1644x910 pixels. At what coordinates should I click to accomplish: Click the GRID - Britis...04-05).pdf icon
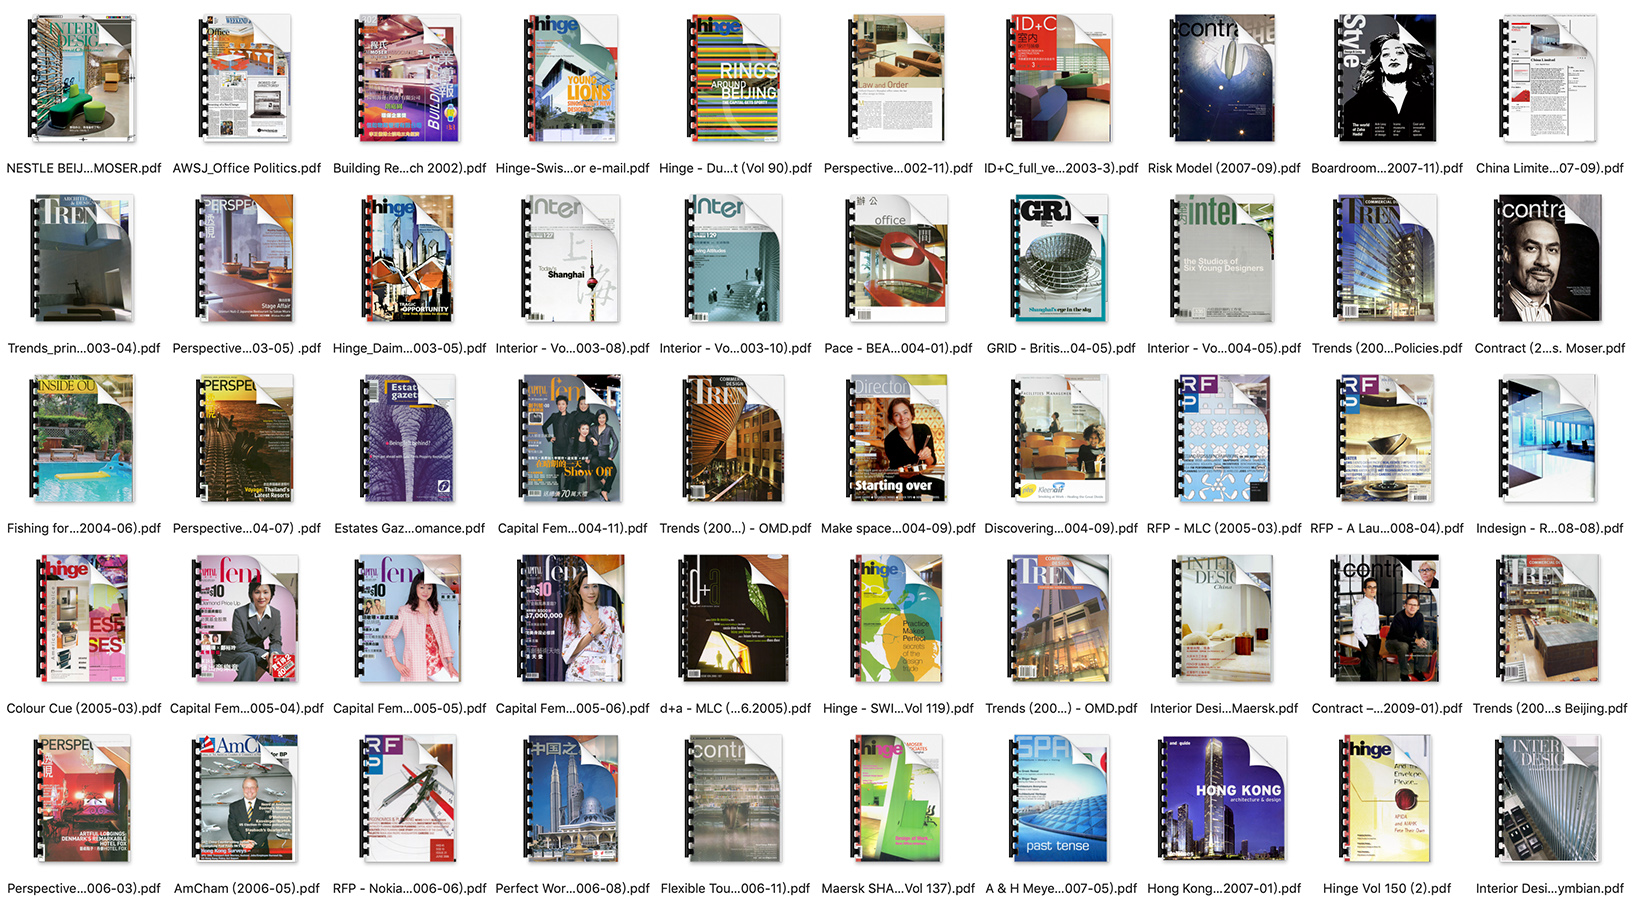pyautogui.click(x=1061, y=258)
